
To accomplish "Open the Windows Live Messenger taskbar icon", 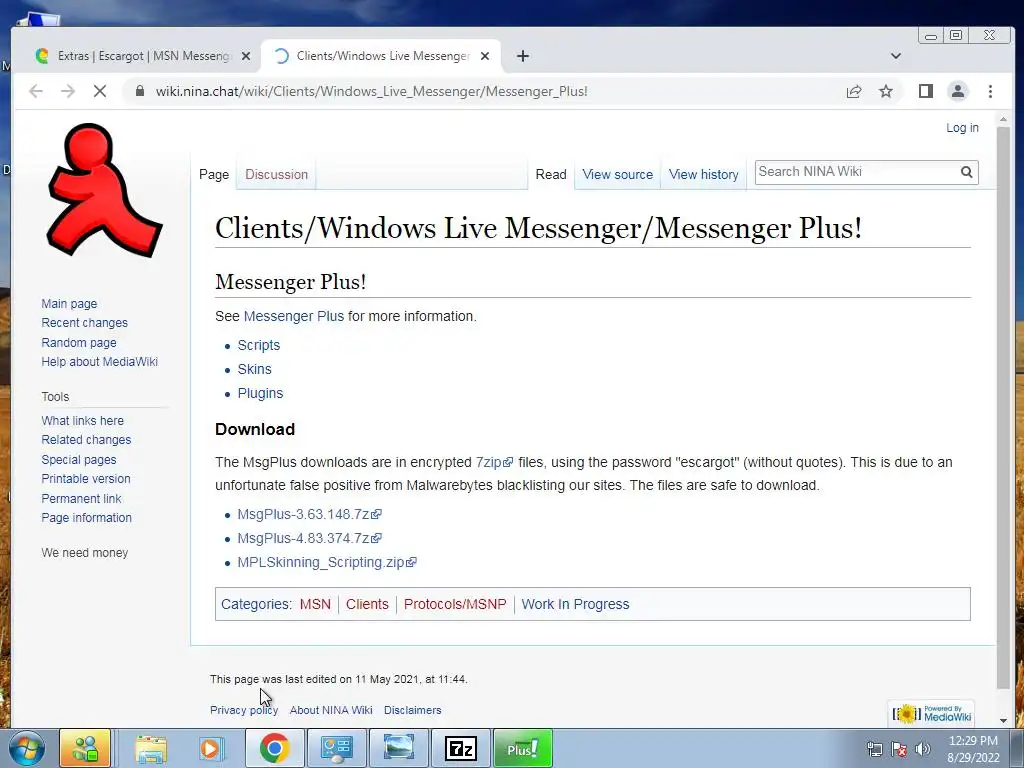I will coord(85,748).
